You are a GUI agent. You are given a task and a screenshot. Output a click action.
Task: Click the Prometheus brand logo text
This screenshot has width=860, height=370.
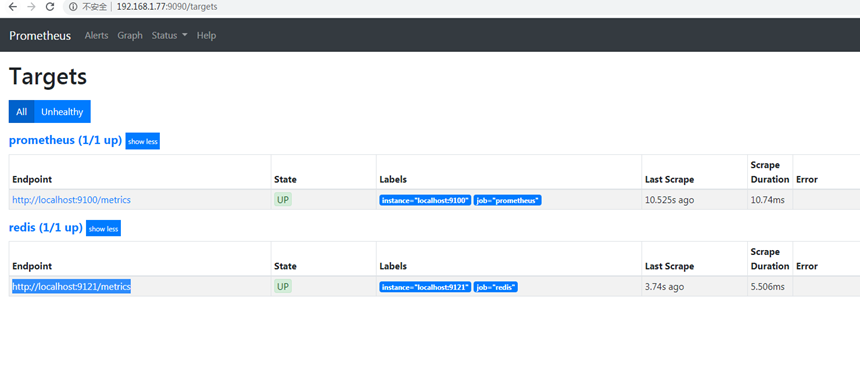pos(40,36)
